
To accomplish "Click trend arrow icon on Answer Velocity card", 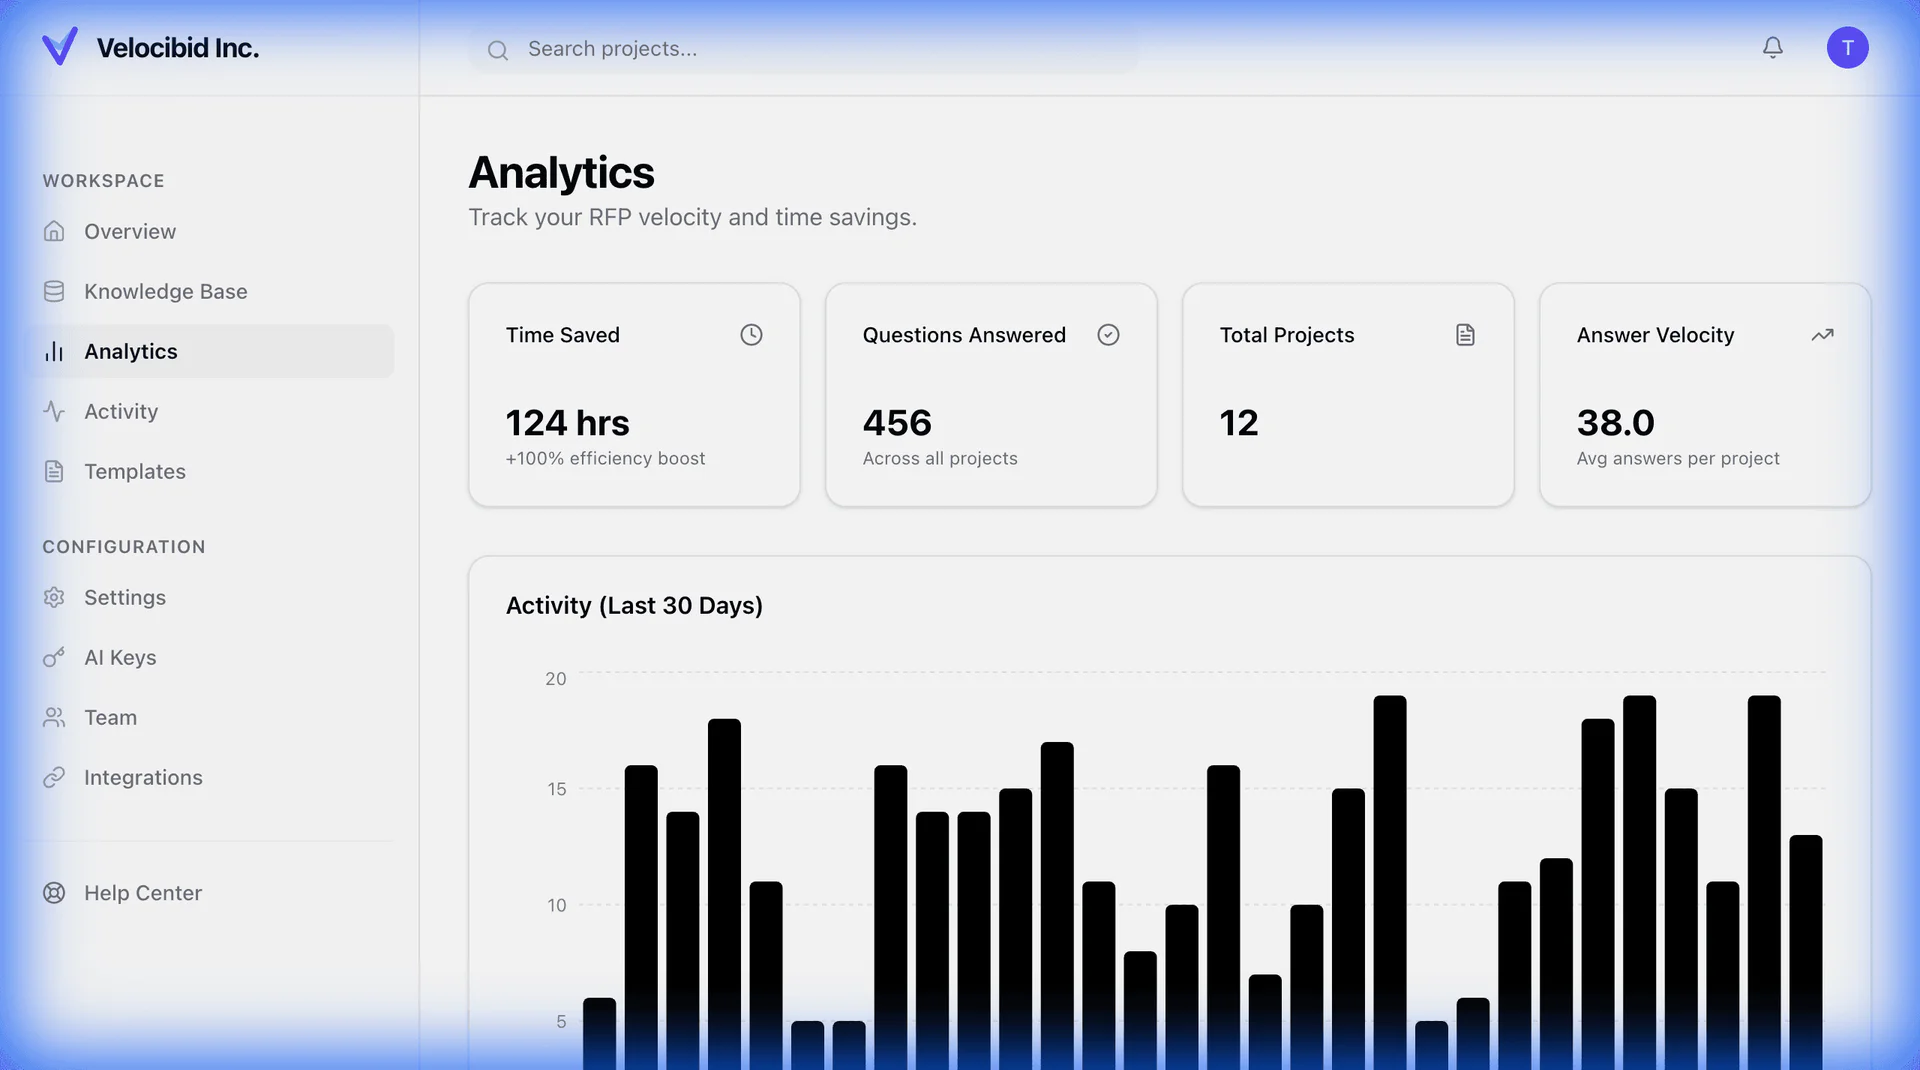I will pos(1822,335).
